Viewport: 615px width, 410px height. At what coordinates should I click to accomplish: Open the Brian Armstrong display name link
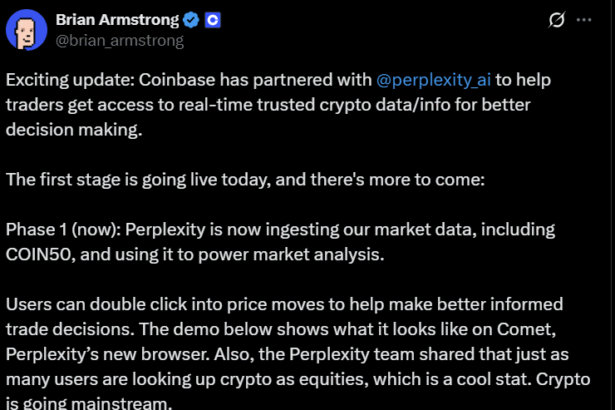(x=117, y=20)
